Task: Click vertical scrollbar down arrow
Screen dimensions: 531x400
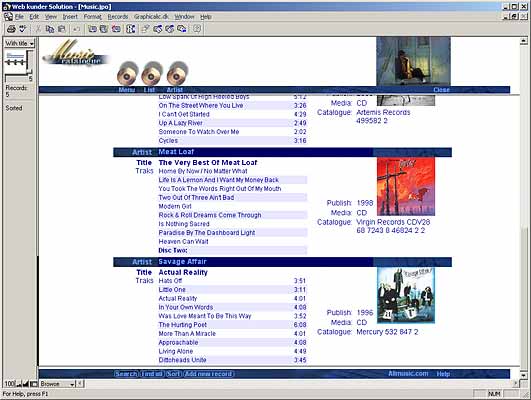Action: click(524, 375)
